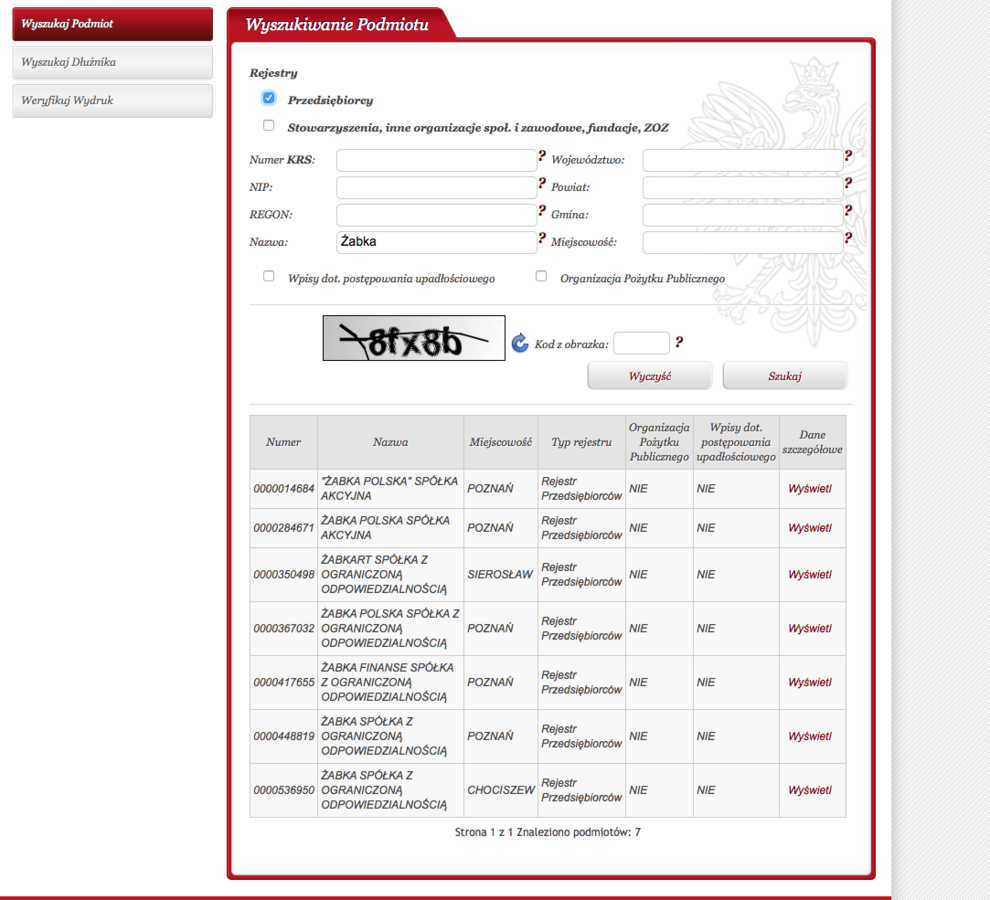Open Wyświetl link for KRS 0000284671
The height and width of the screenshot is (900, 990).
click(810, 528)
